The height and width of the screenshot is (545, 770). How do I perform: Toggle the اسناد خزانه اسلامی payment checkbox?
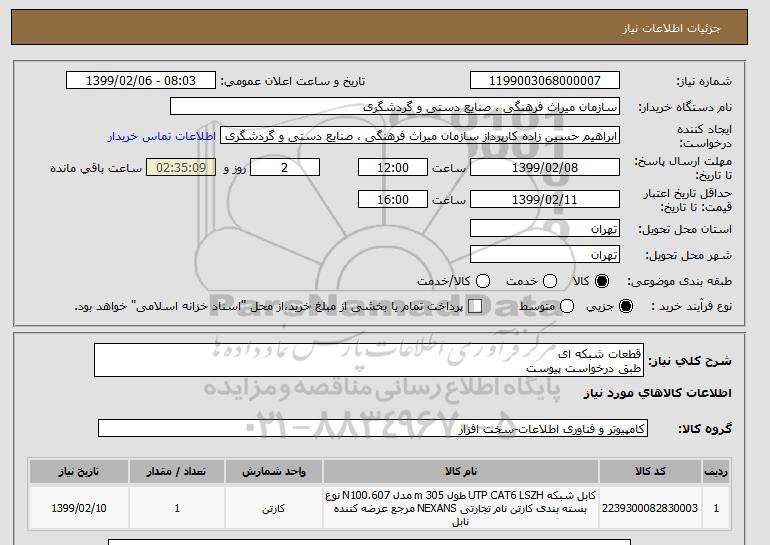point(475,306)
